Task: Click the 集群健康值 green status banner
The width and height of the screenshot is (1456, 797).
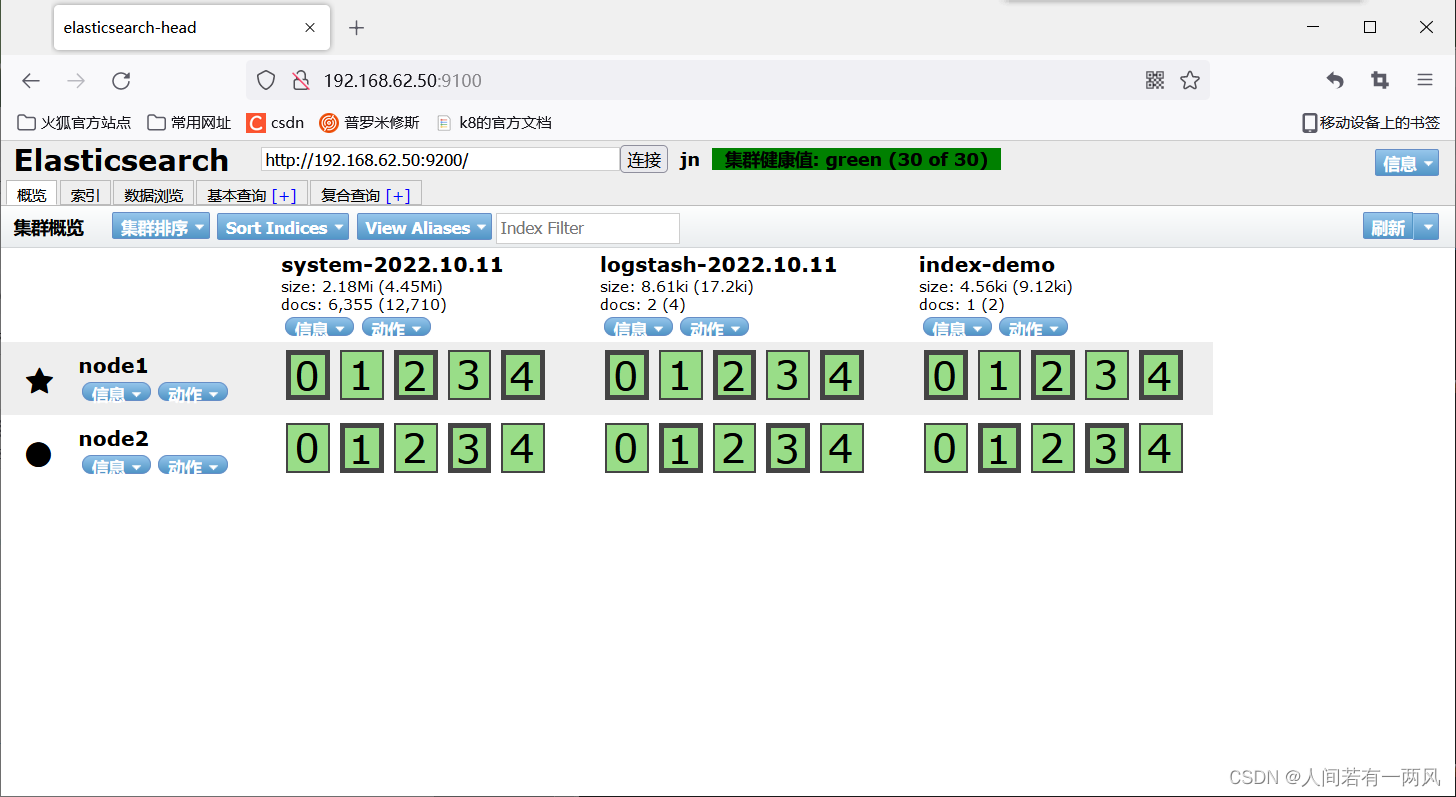Action: pyautogui.click(x=856, y=160)
